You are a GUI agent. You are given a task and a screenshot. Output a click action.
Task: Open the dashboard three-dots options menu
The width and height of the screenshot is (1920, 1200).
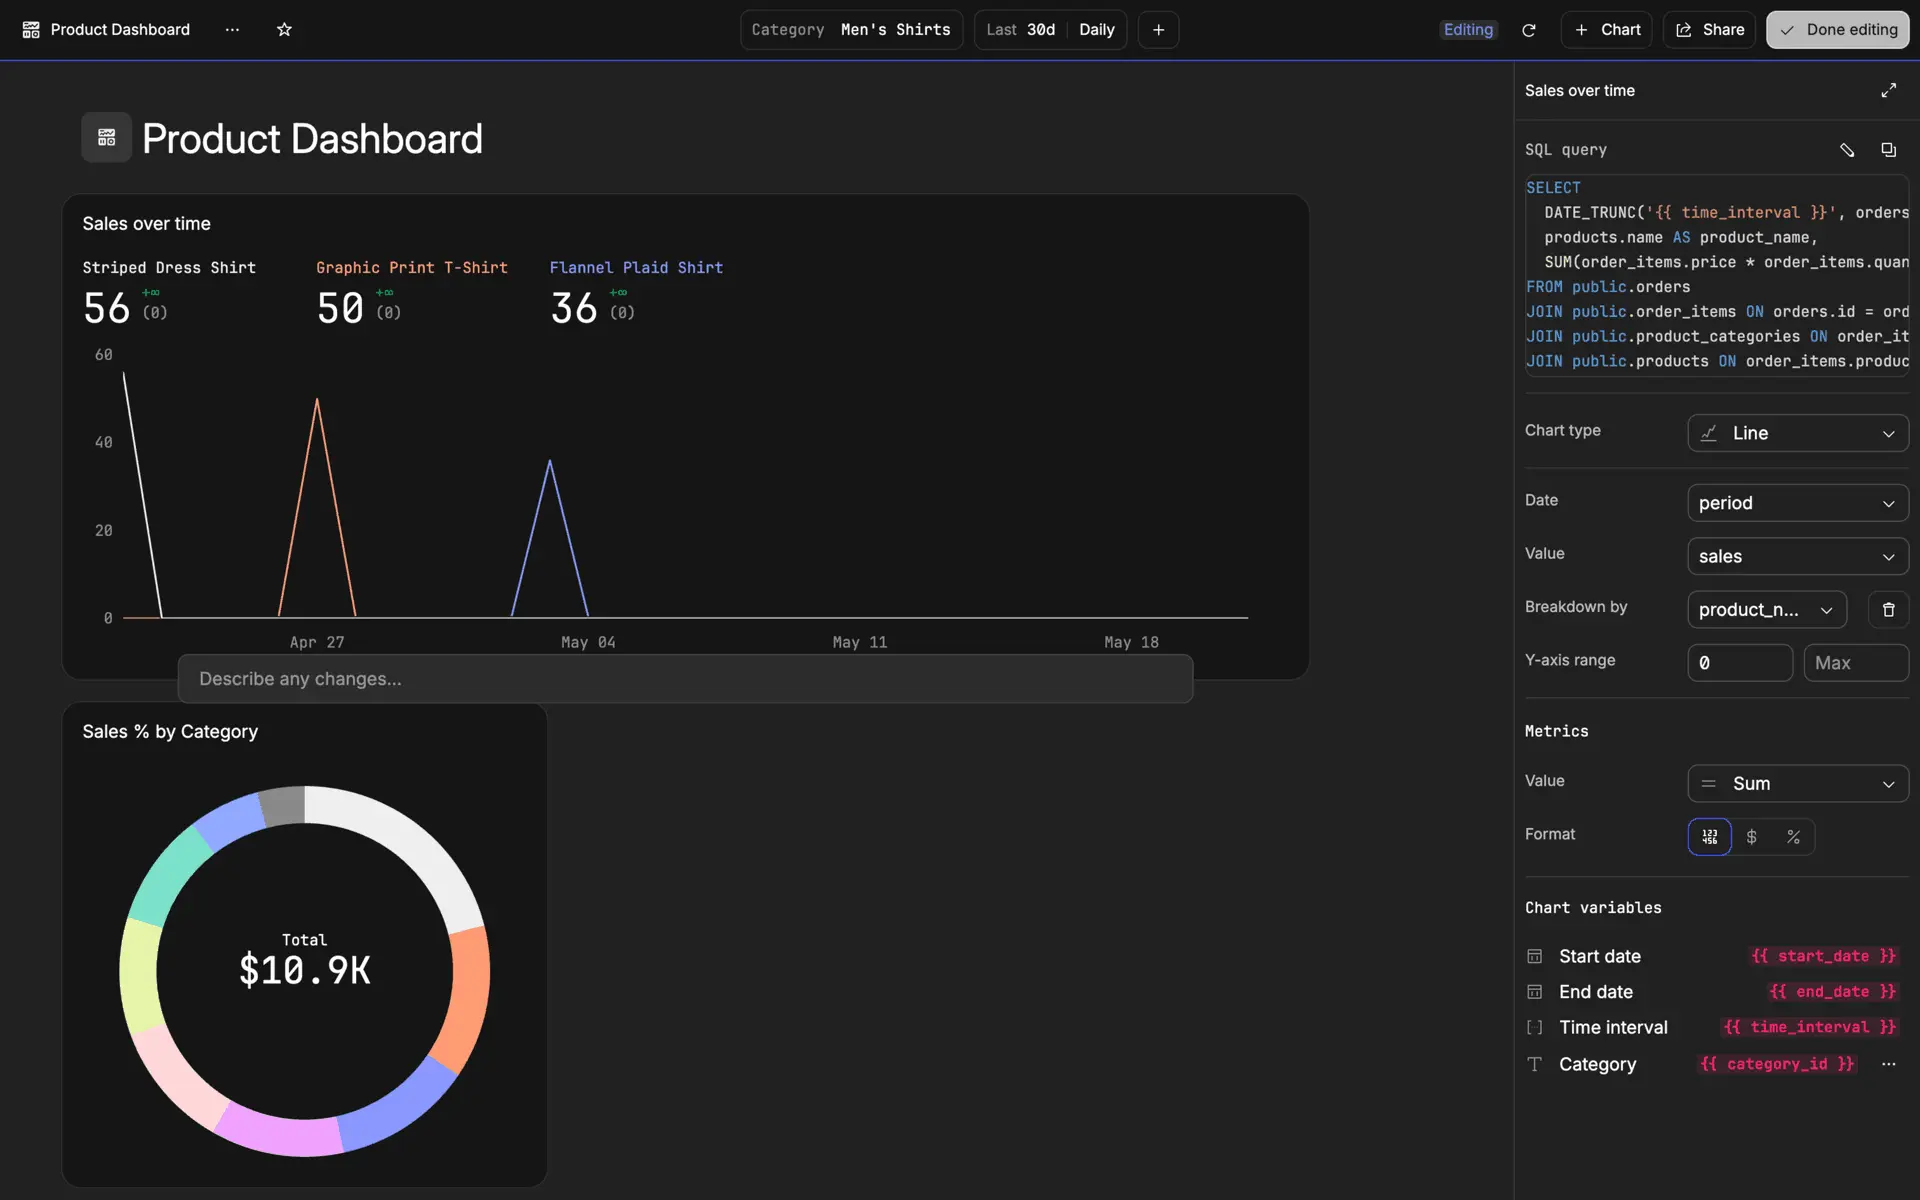tap(232, 30)
